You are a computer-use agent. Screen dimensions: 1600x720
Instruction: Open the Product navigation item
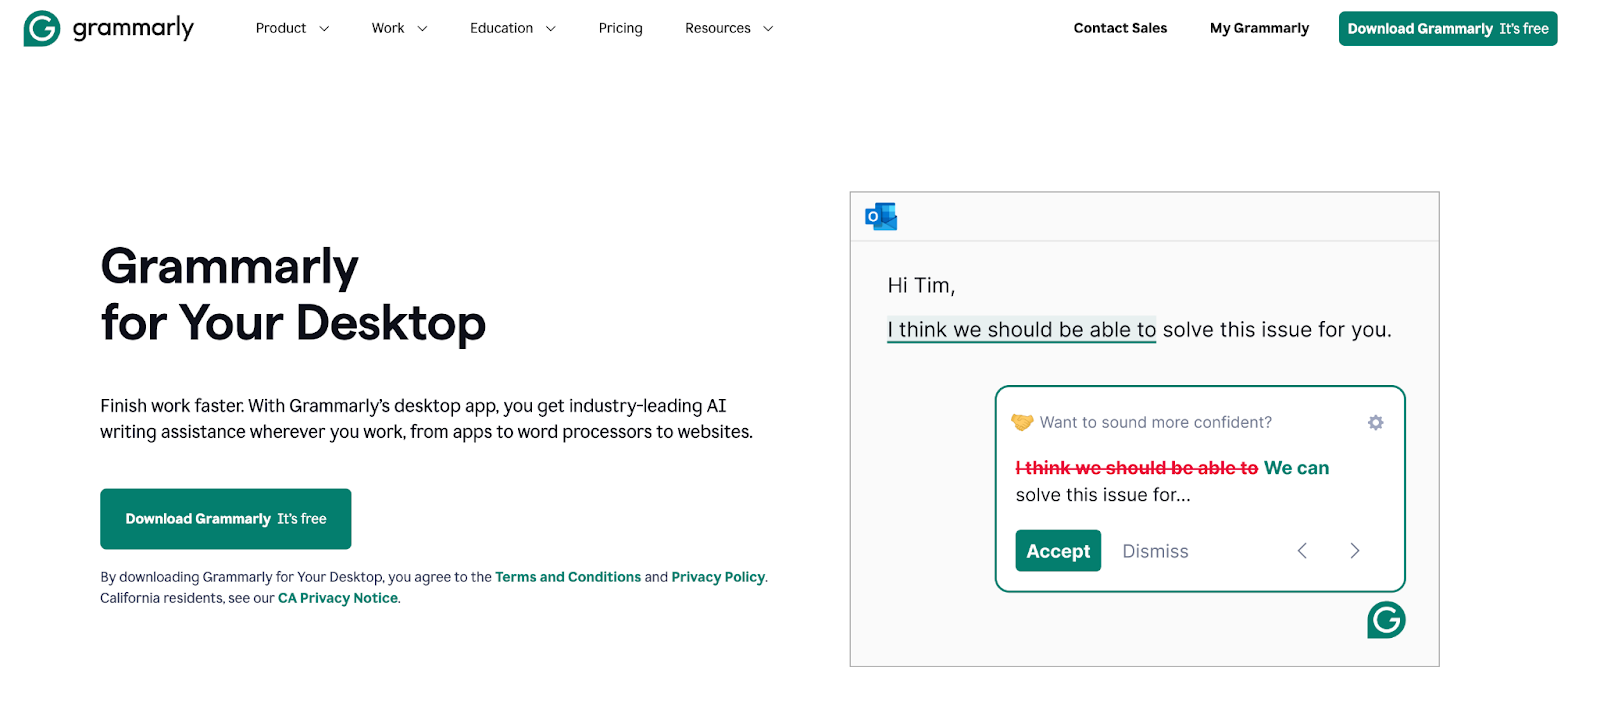coord(281,28)
